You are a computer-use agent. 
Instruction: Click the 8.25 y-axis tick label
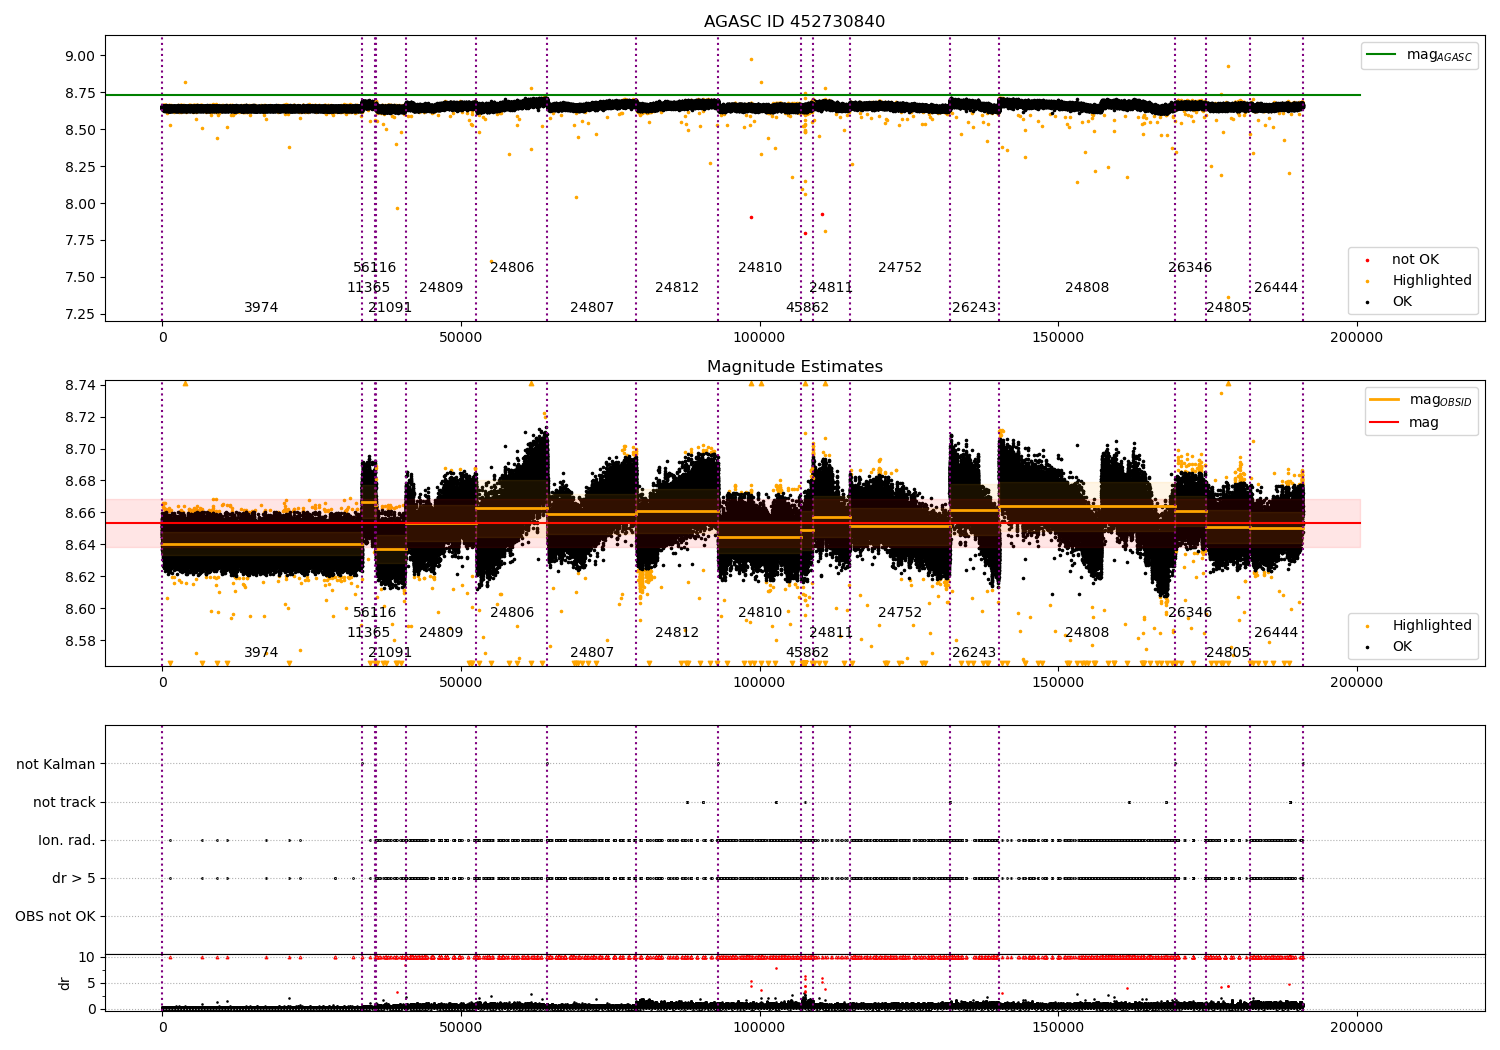click(80, 167)
